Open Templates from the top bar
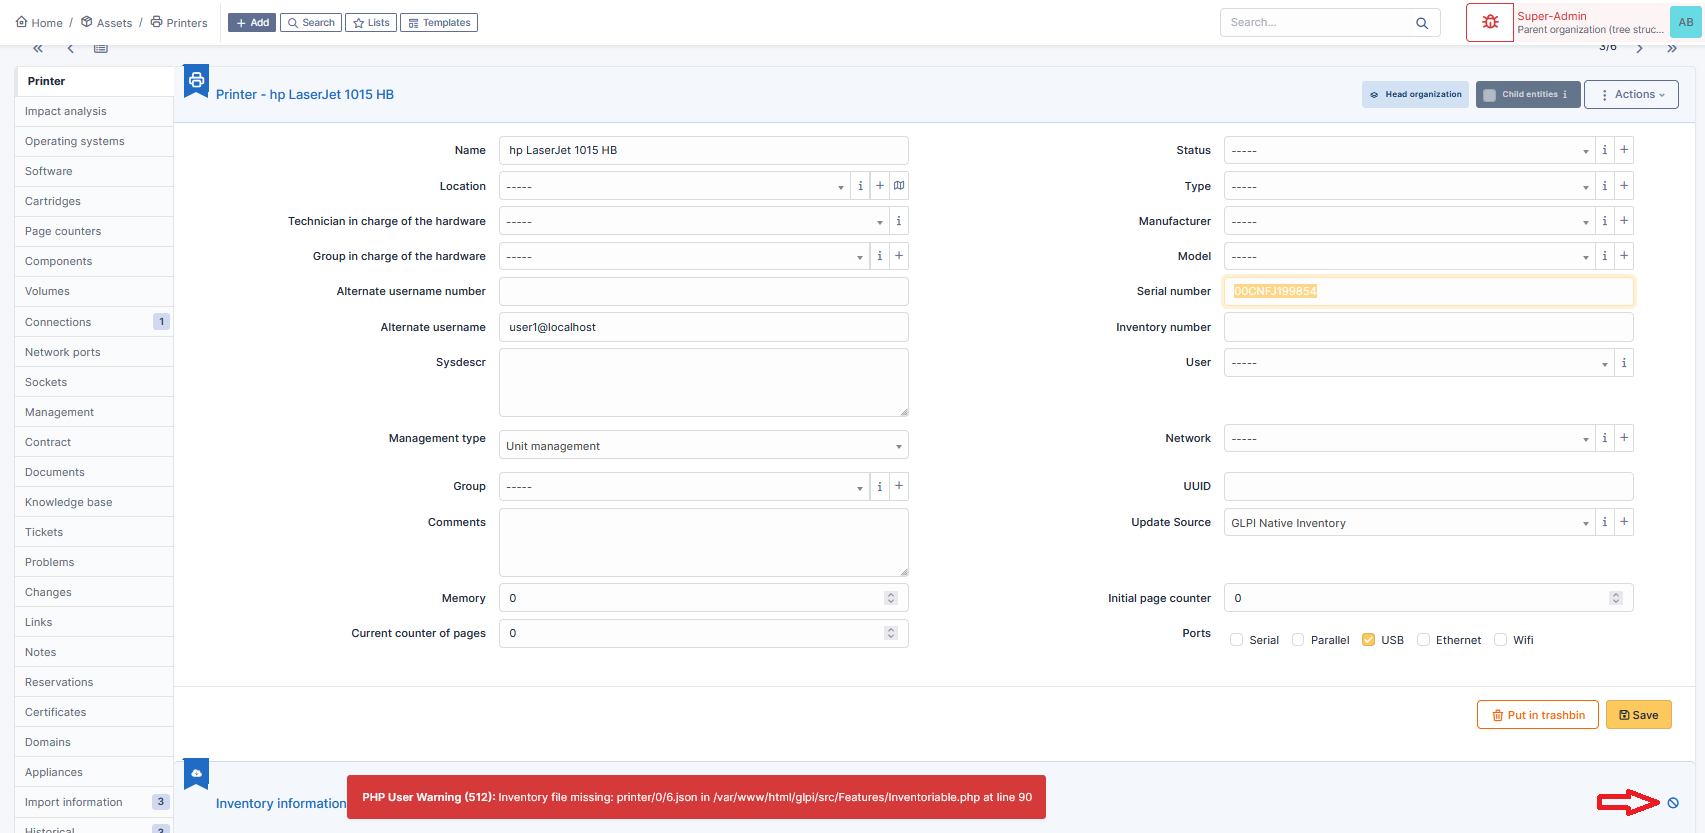The image size is (1705, 833). pos(439,23)
